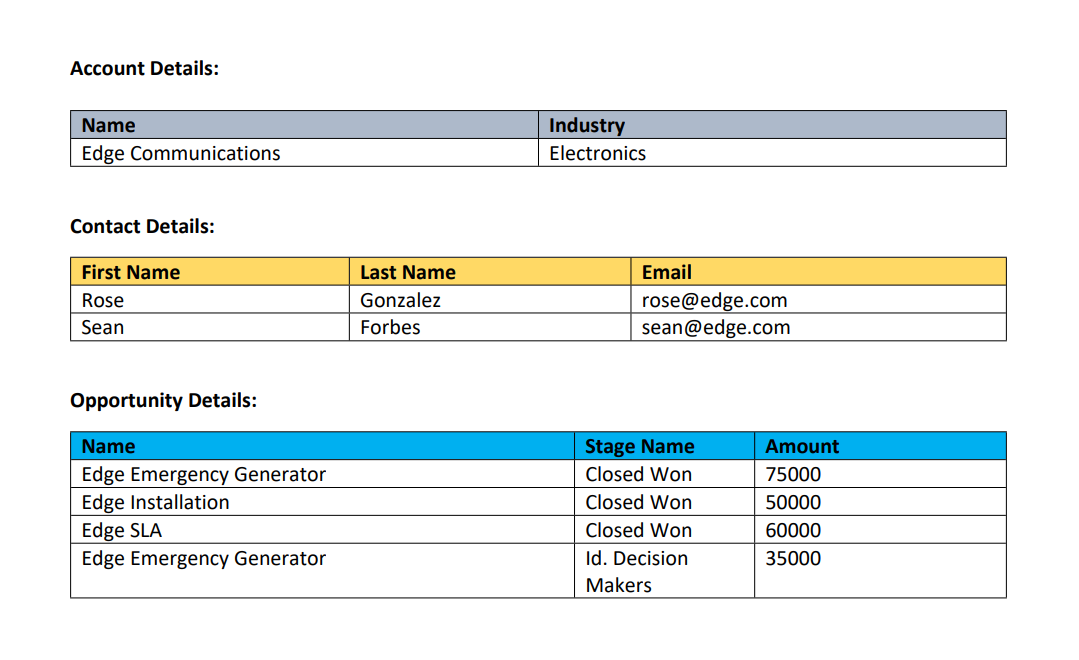This screenshot has height=660, width=1079.
Task: Select the Forbes last name cell
Action: tap(490, 328)
